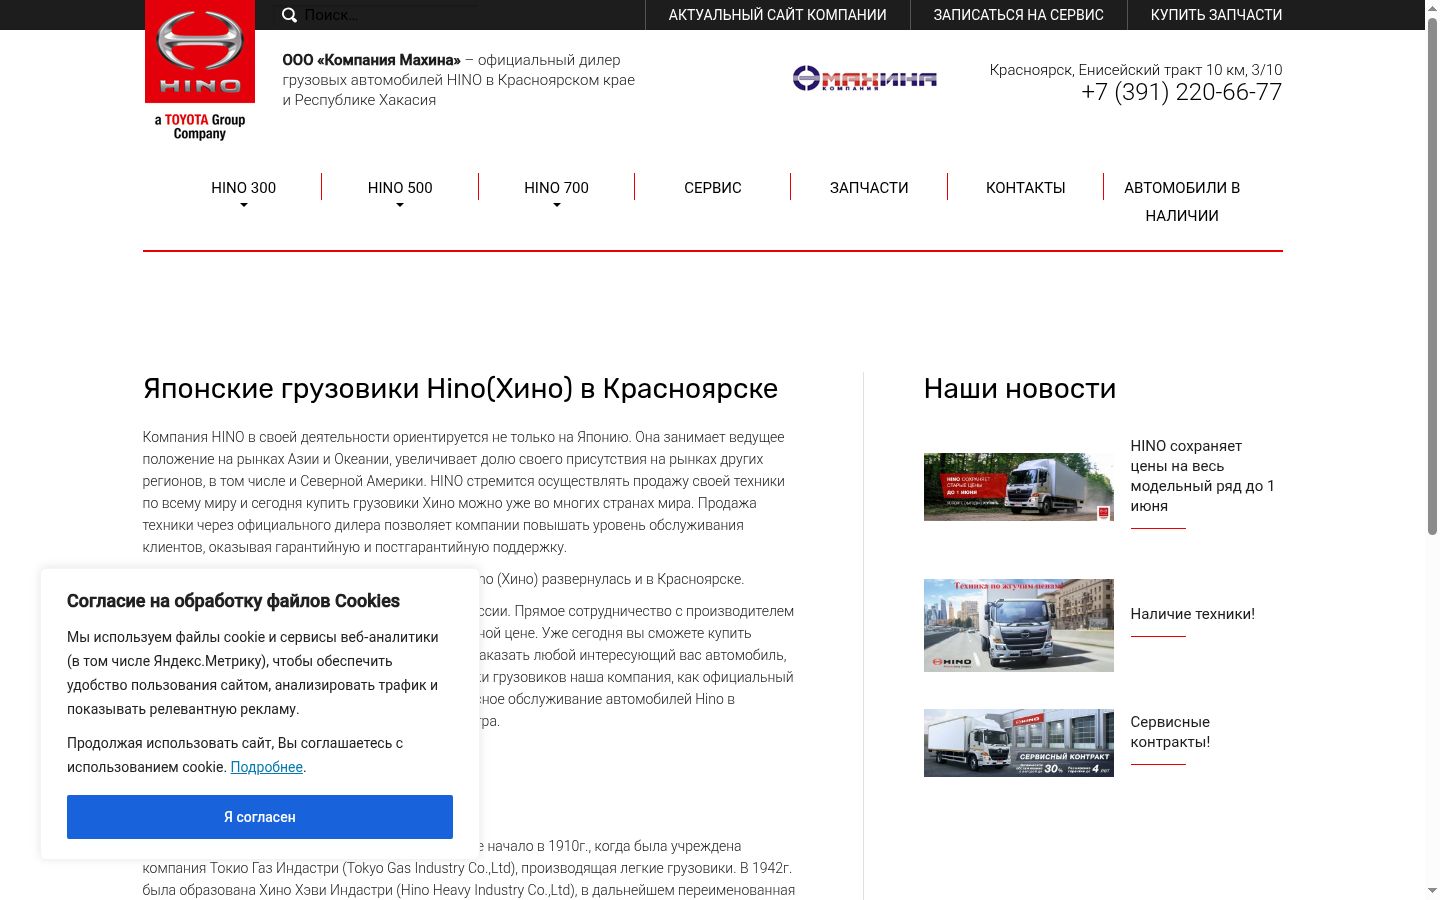1440x900 pixels.
Task: Open ЗАПИСАТЬСЯ НА СЕРВИС link
Action: 1019,15
